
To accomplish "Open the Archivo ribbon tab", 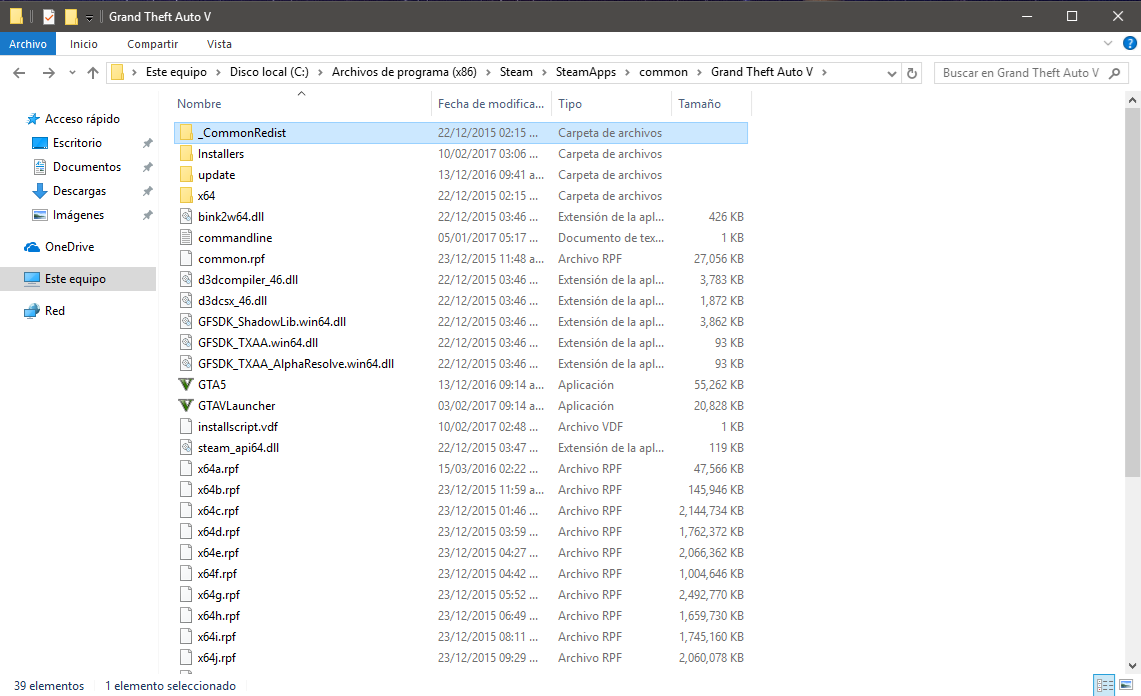I will (x=28, y=44).
